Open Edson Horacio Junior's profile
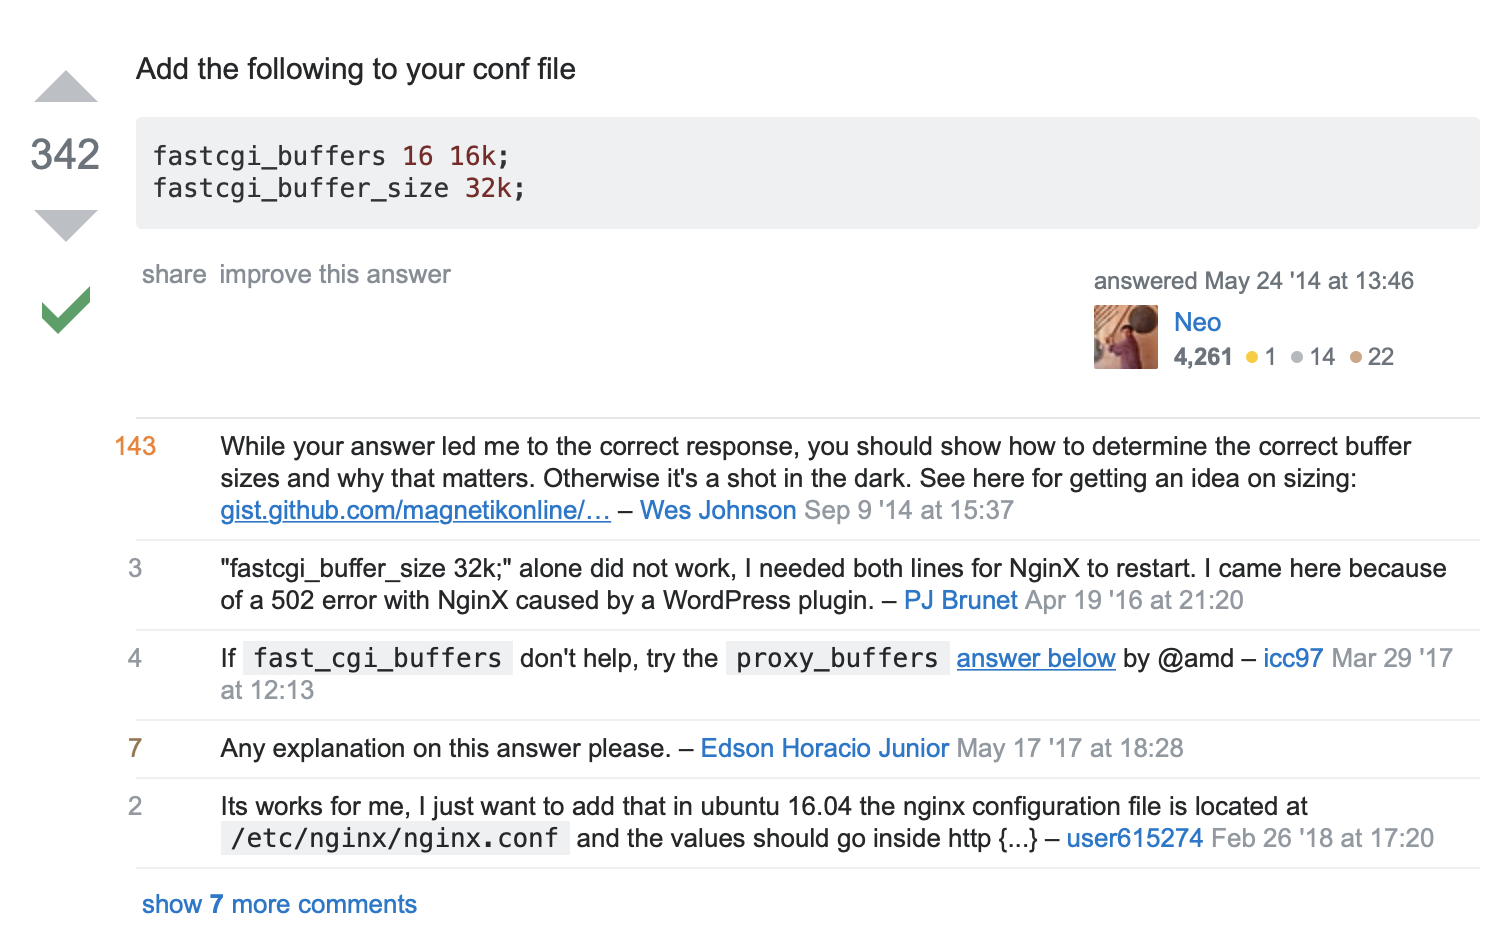 (x=824, y=748)
